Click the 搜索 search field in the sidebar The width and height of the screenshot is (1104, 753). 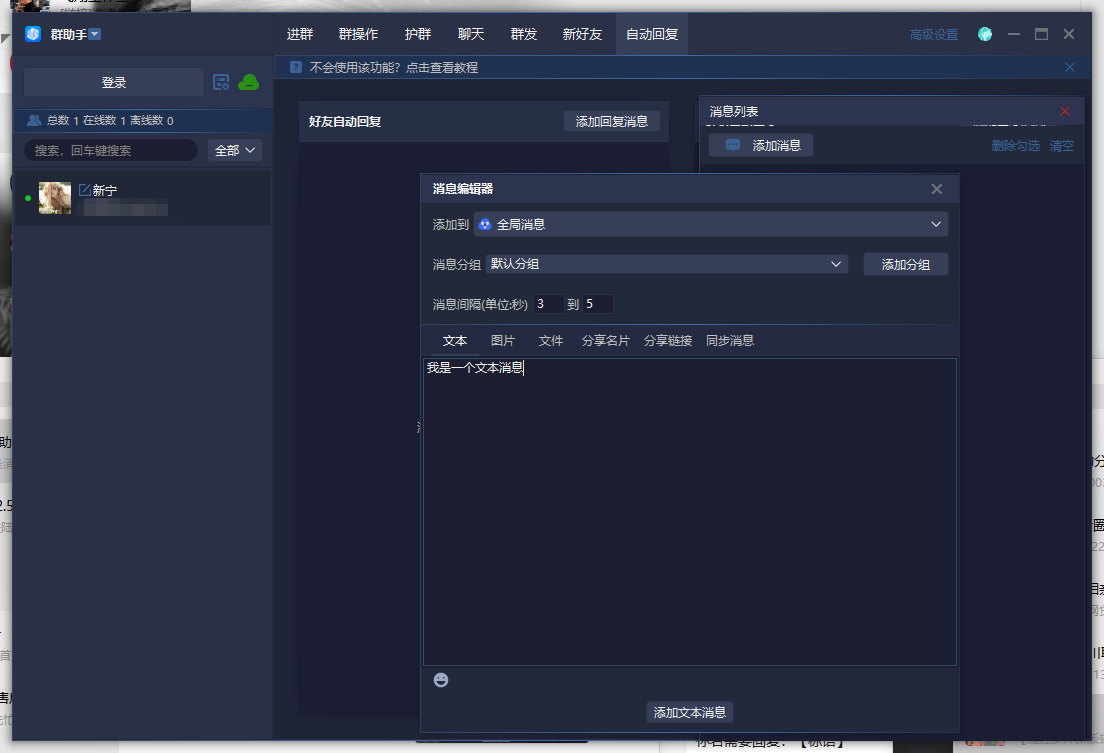[110, 150]
